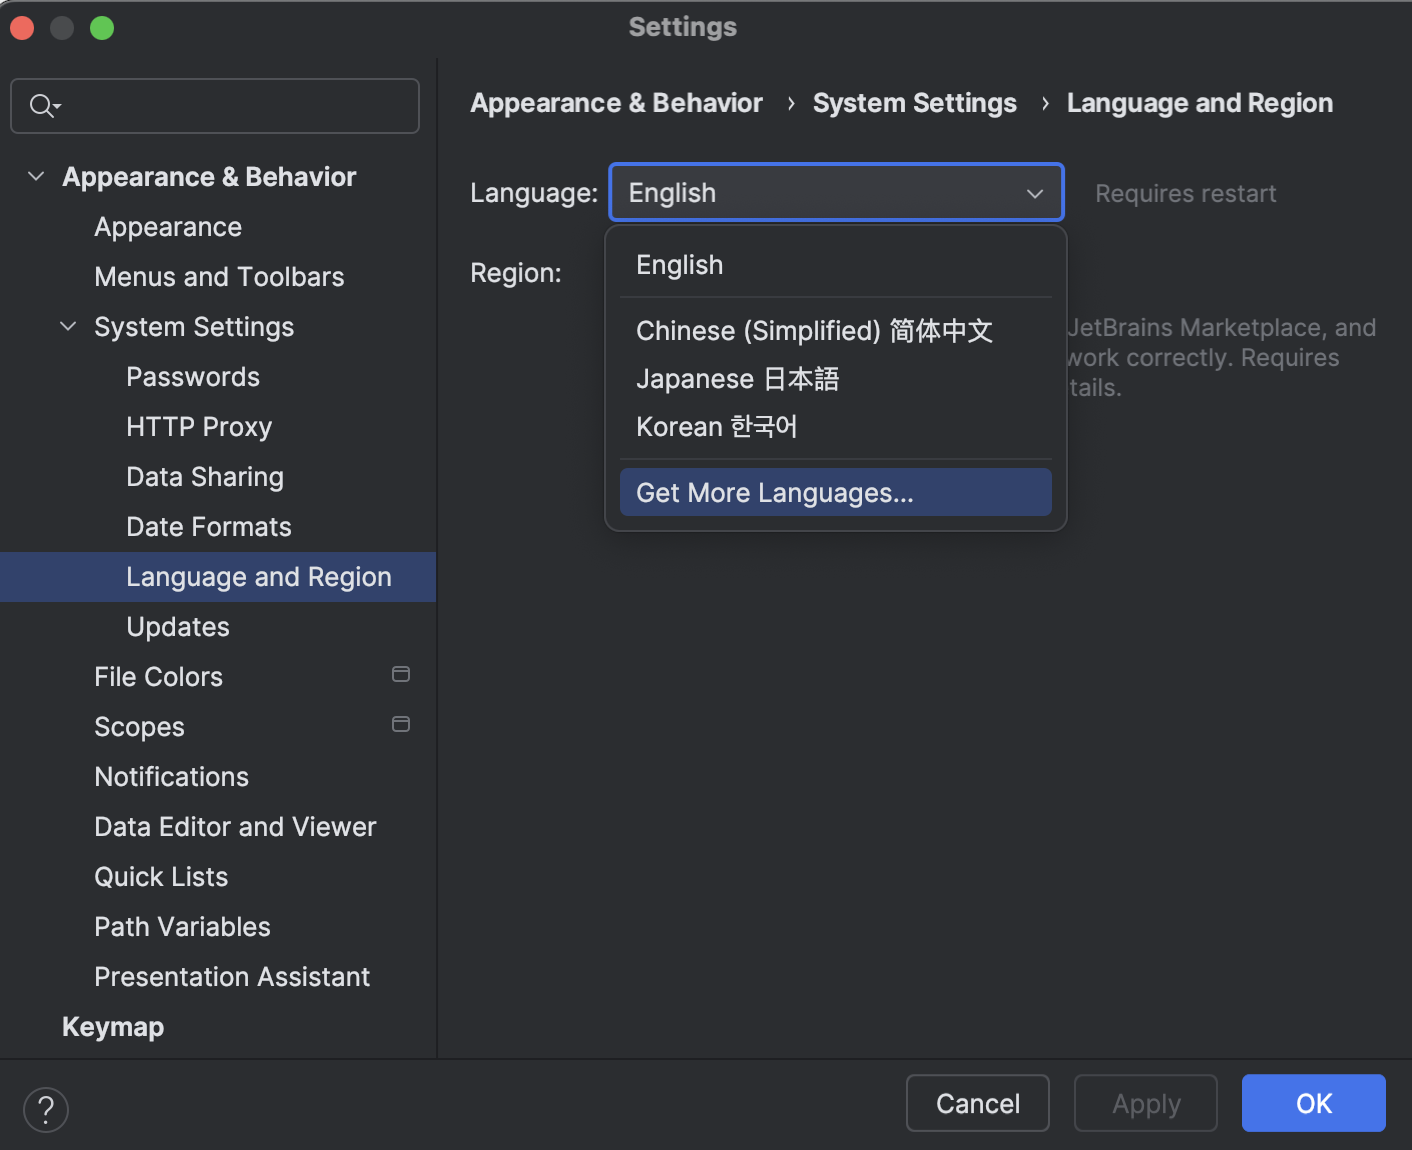
Task: Click the project settings icon beside Scopes
Action: click(x=401, y=724)
